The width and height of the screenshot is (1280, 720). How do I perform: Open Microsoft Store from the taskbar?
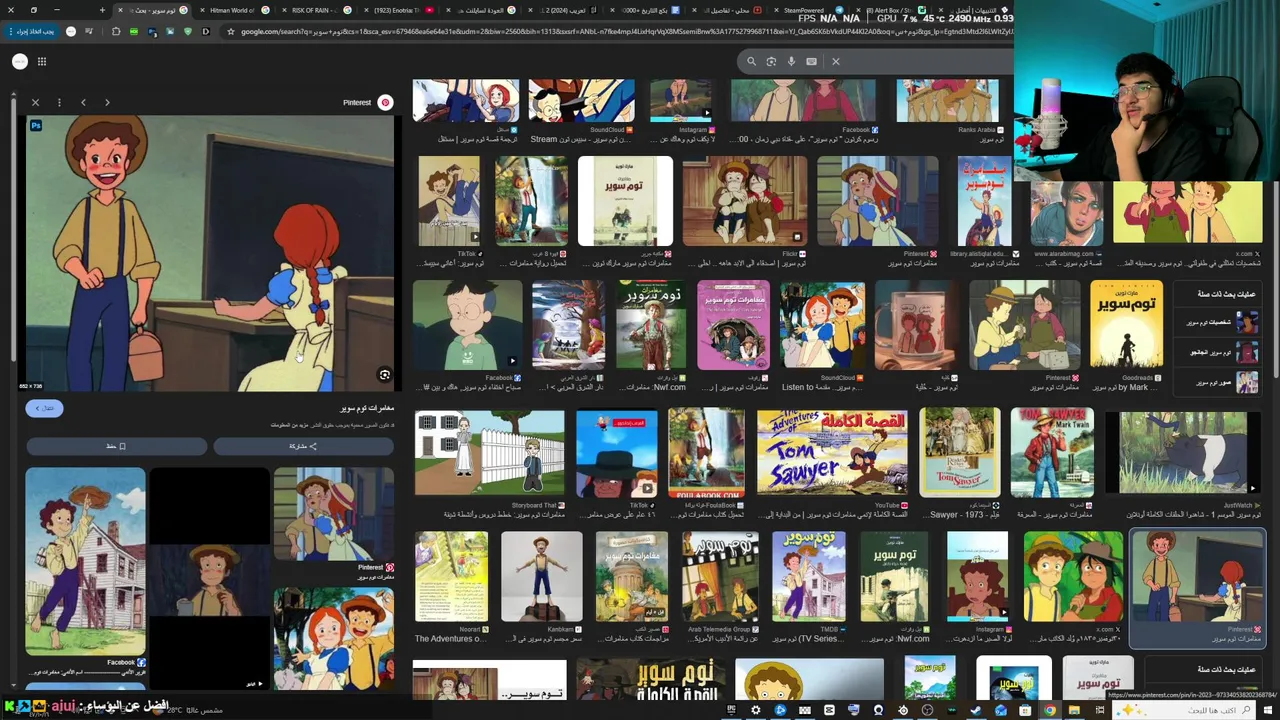[1025, 710]
